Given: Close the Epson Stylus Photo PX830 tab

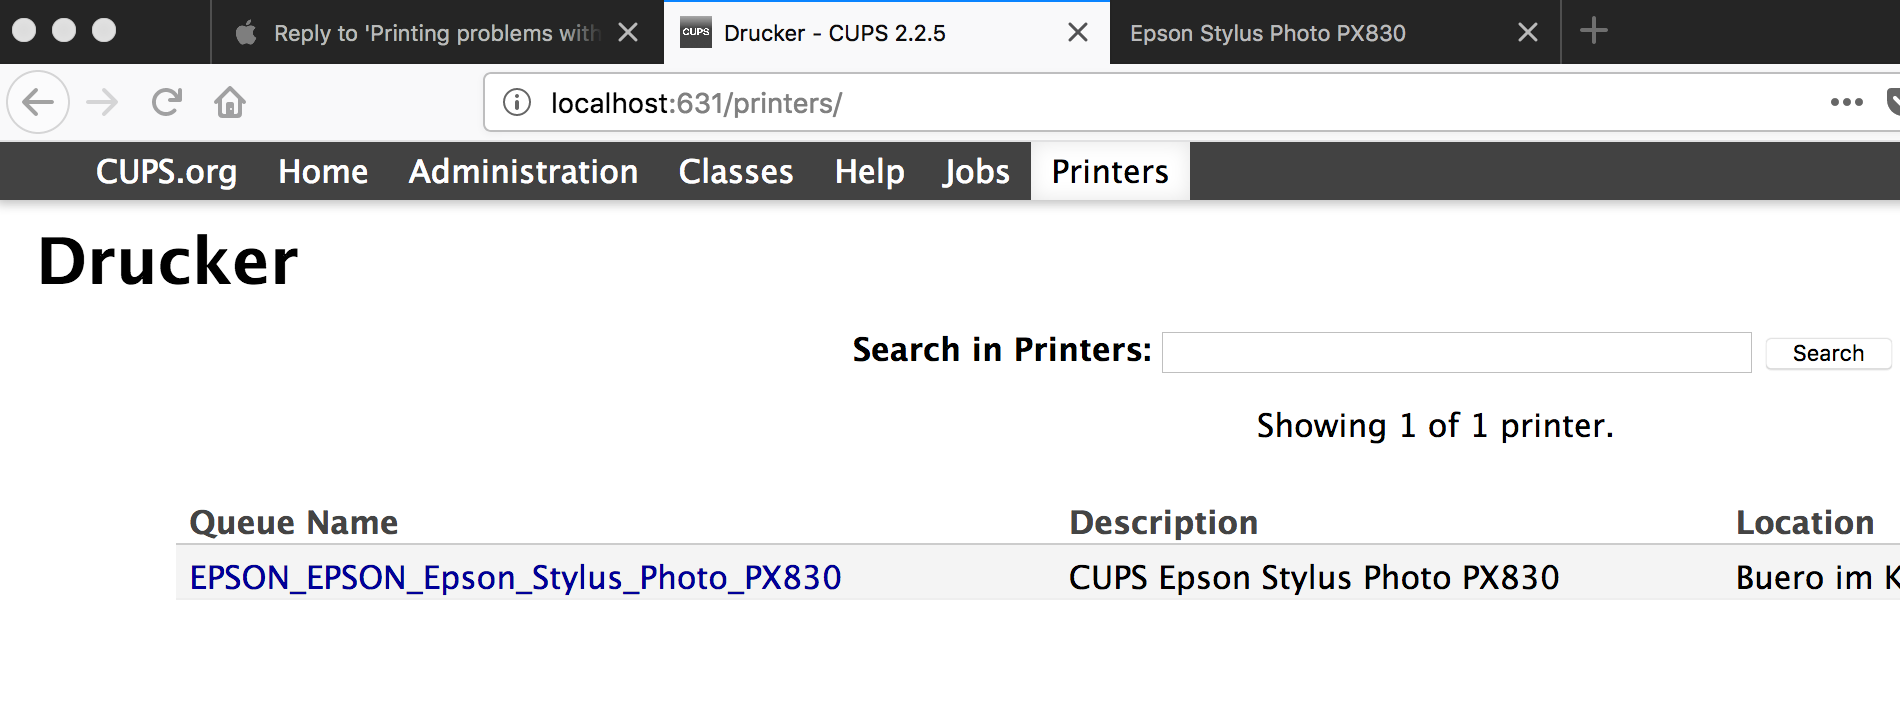Looking at the screenshot, I should point(1528,32).
